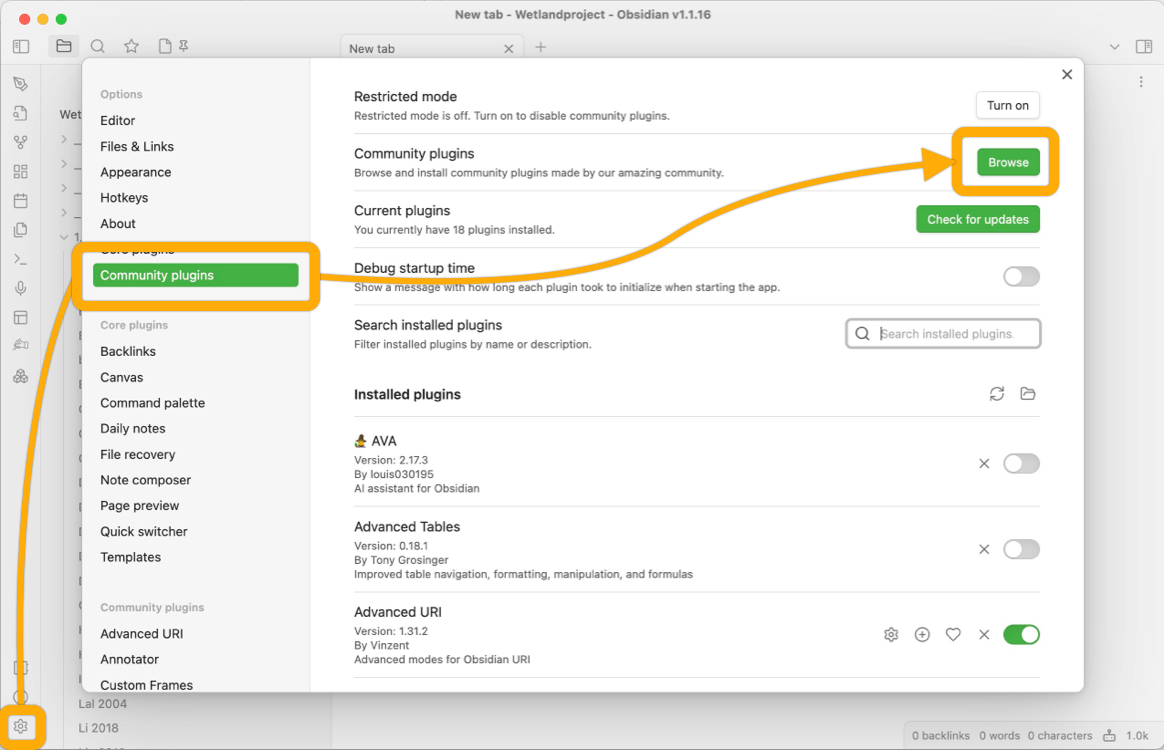Select the terminal icon in the left ribbon
The image size is (1164, 750).
(x=20, y=258)
